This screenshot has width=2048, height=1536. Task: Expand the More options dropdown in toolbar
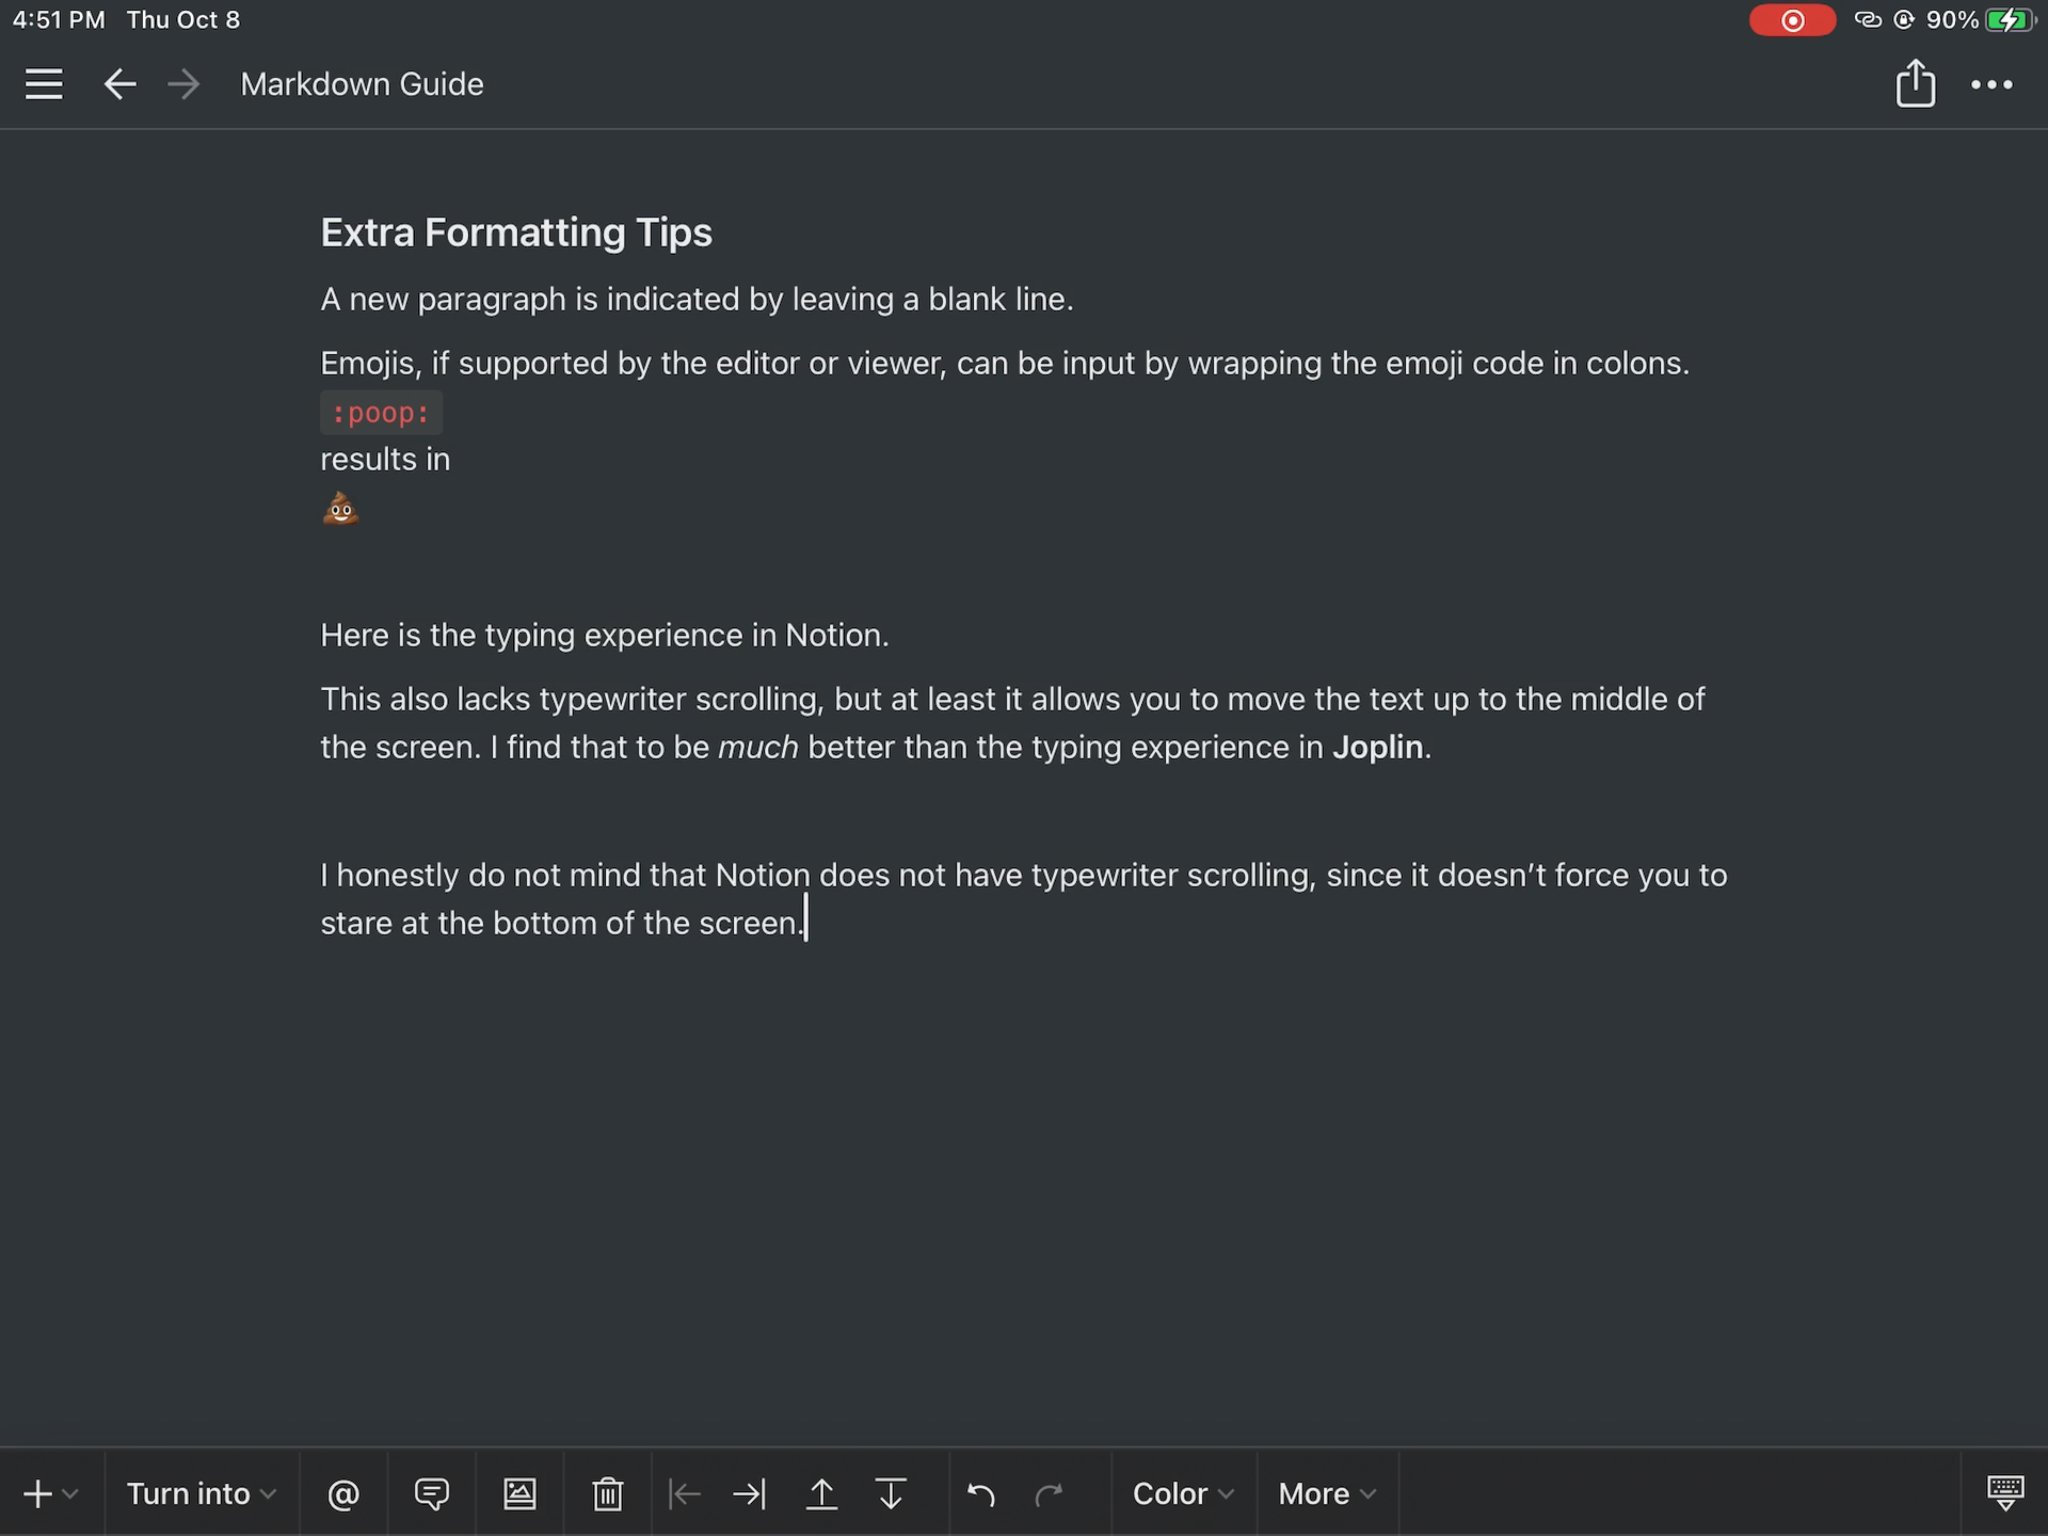[x=1321, y=1492]
